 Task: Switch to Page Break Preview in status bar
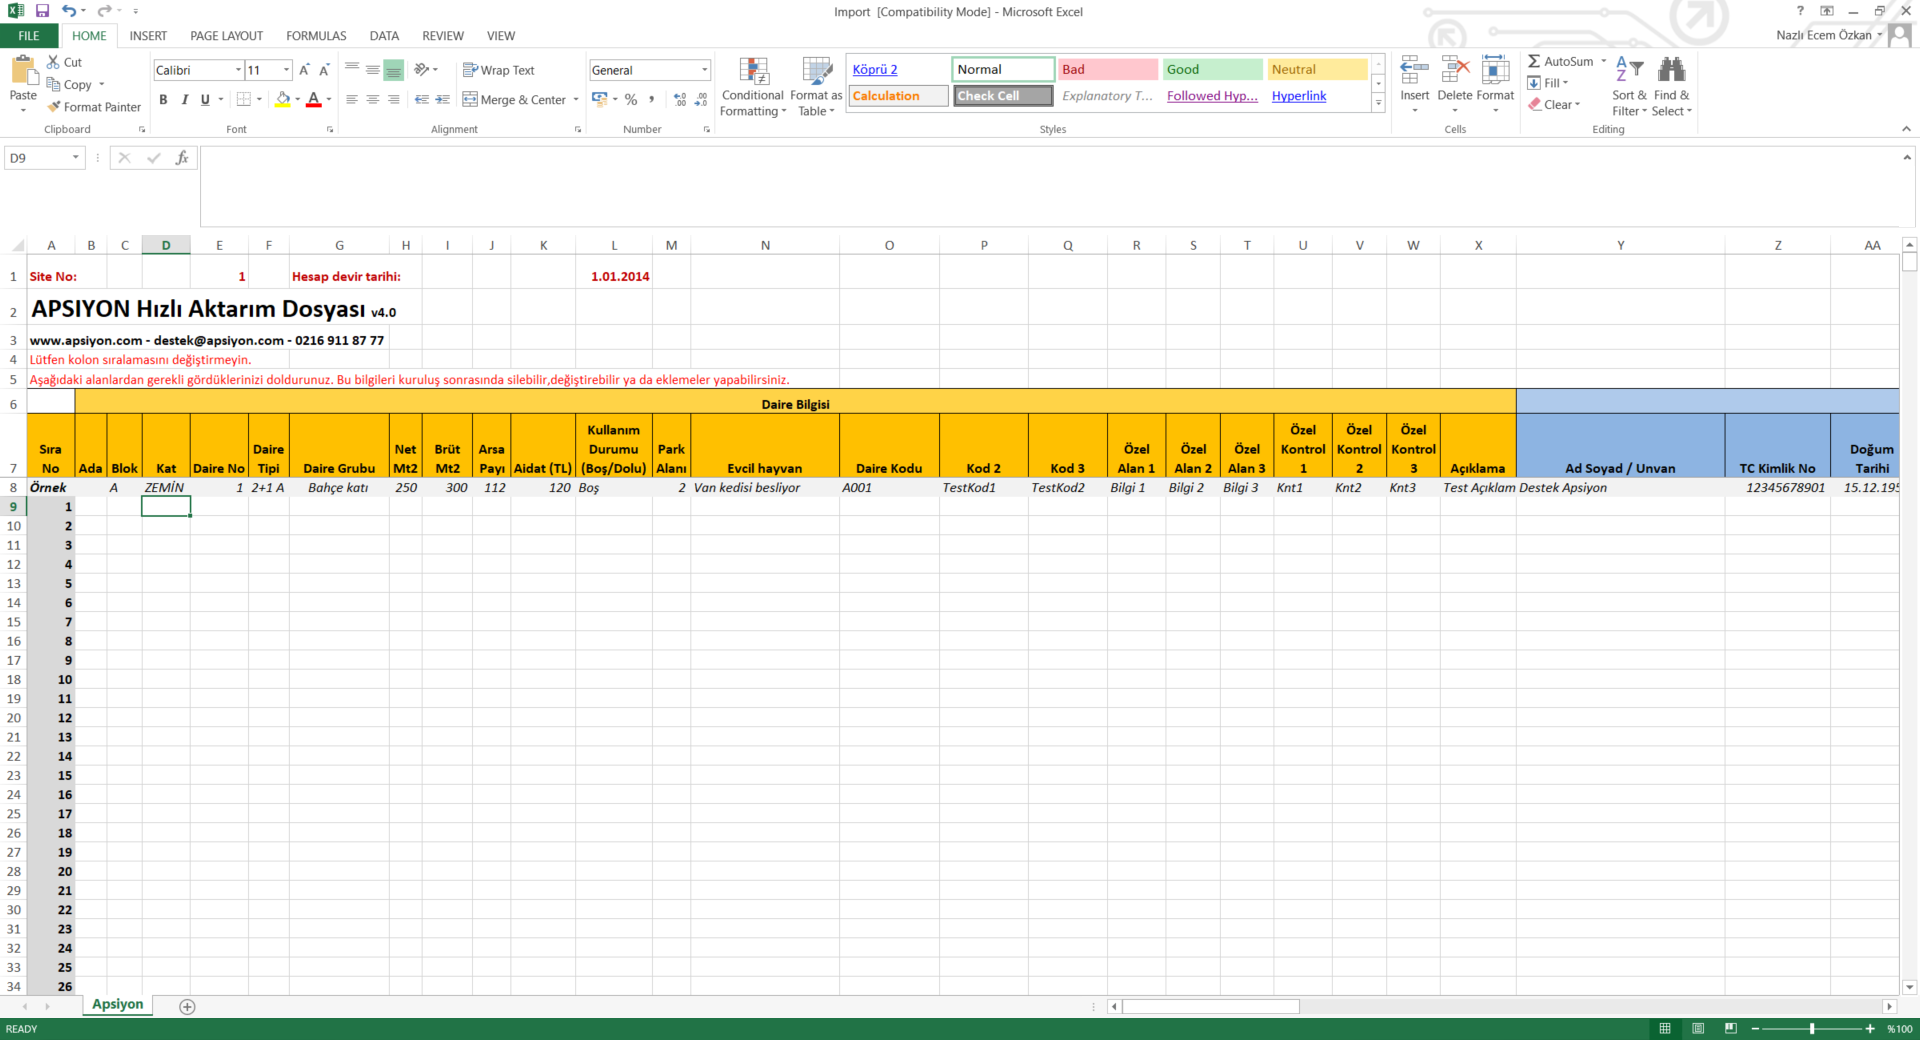pyautogui.click(x=1731, y=1028)
